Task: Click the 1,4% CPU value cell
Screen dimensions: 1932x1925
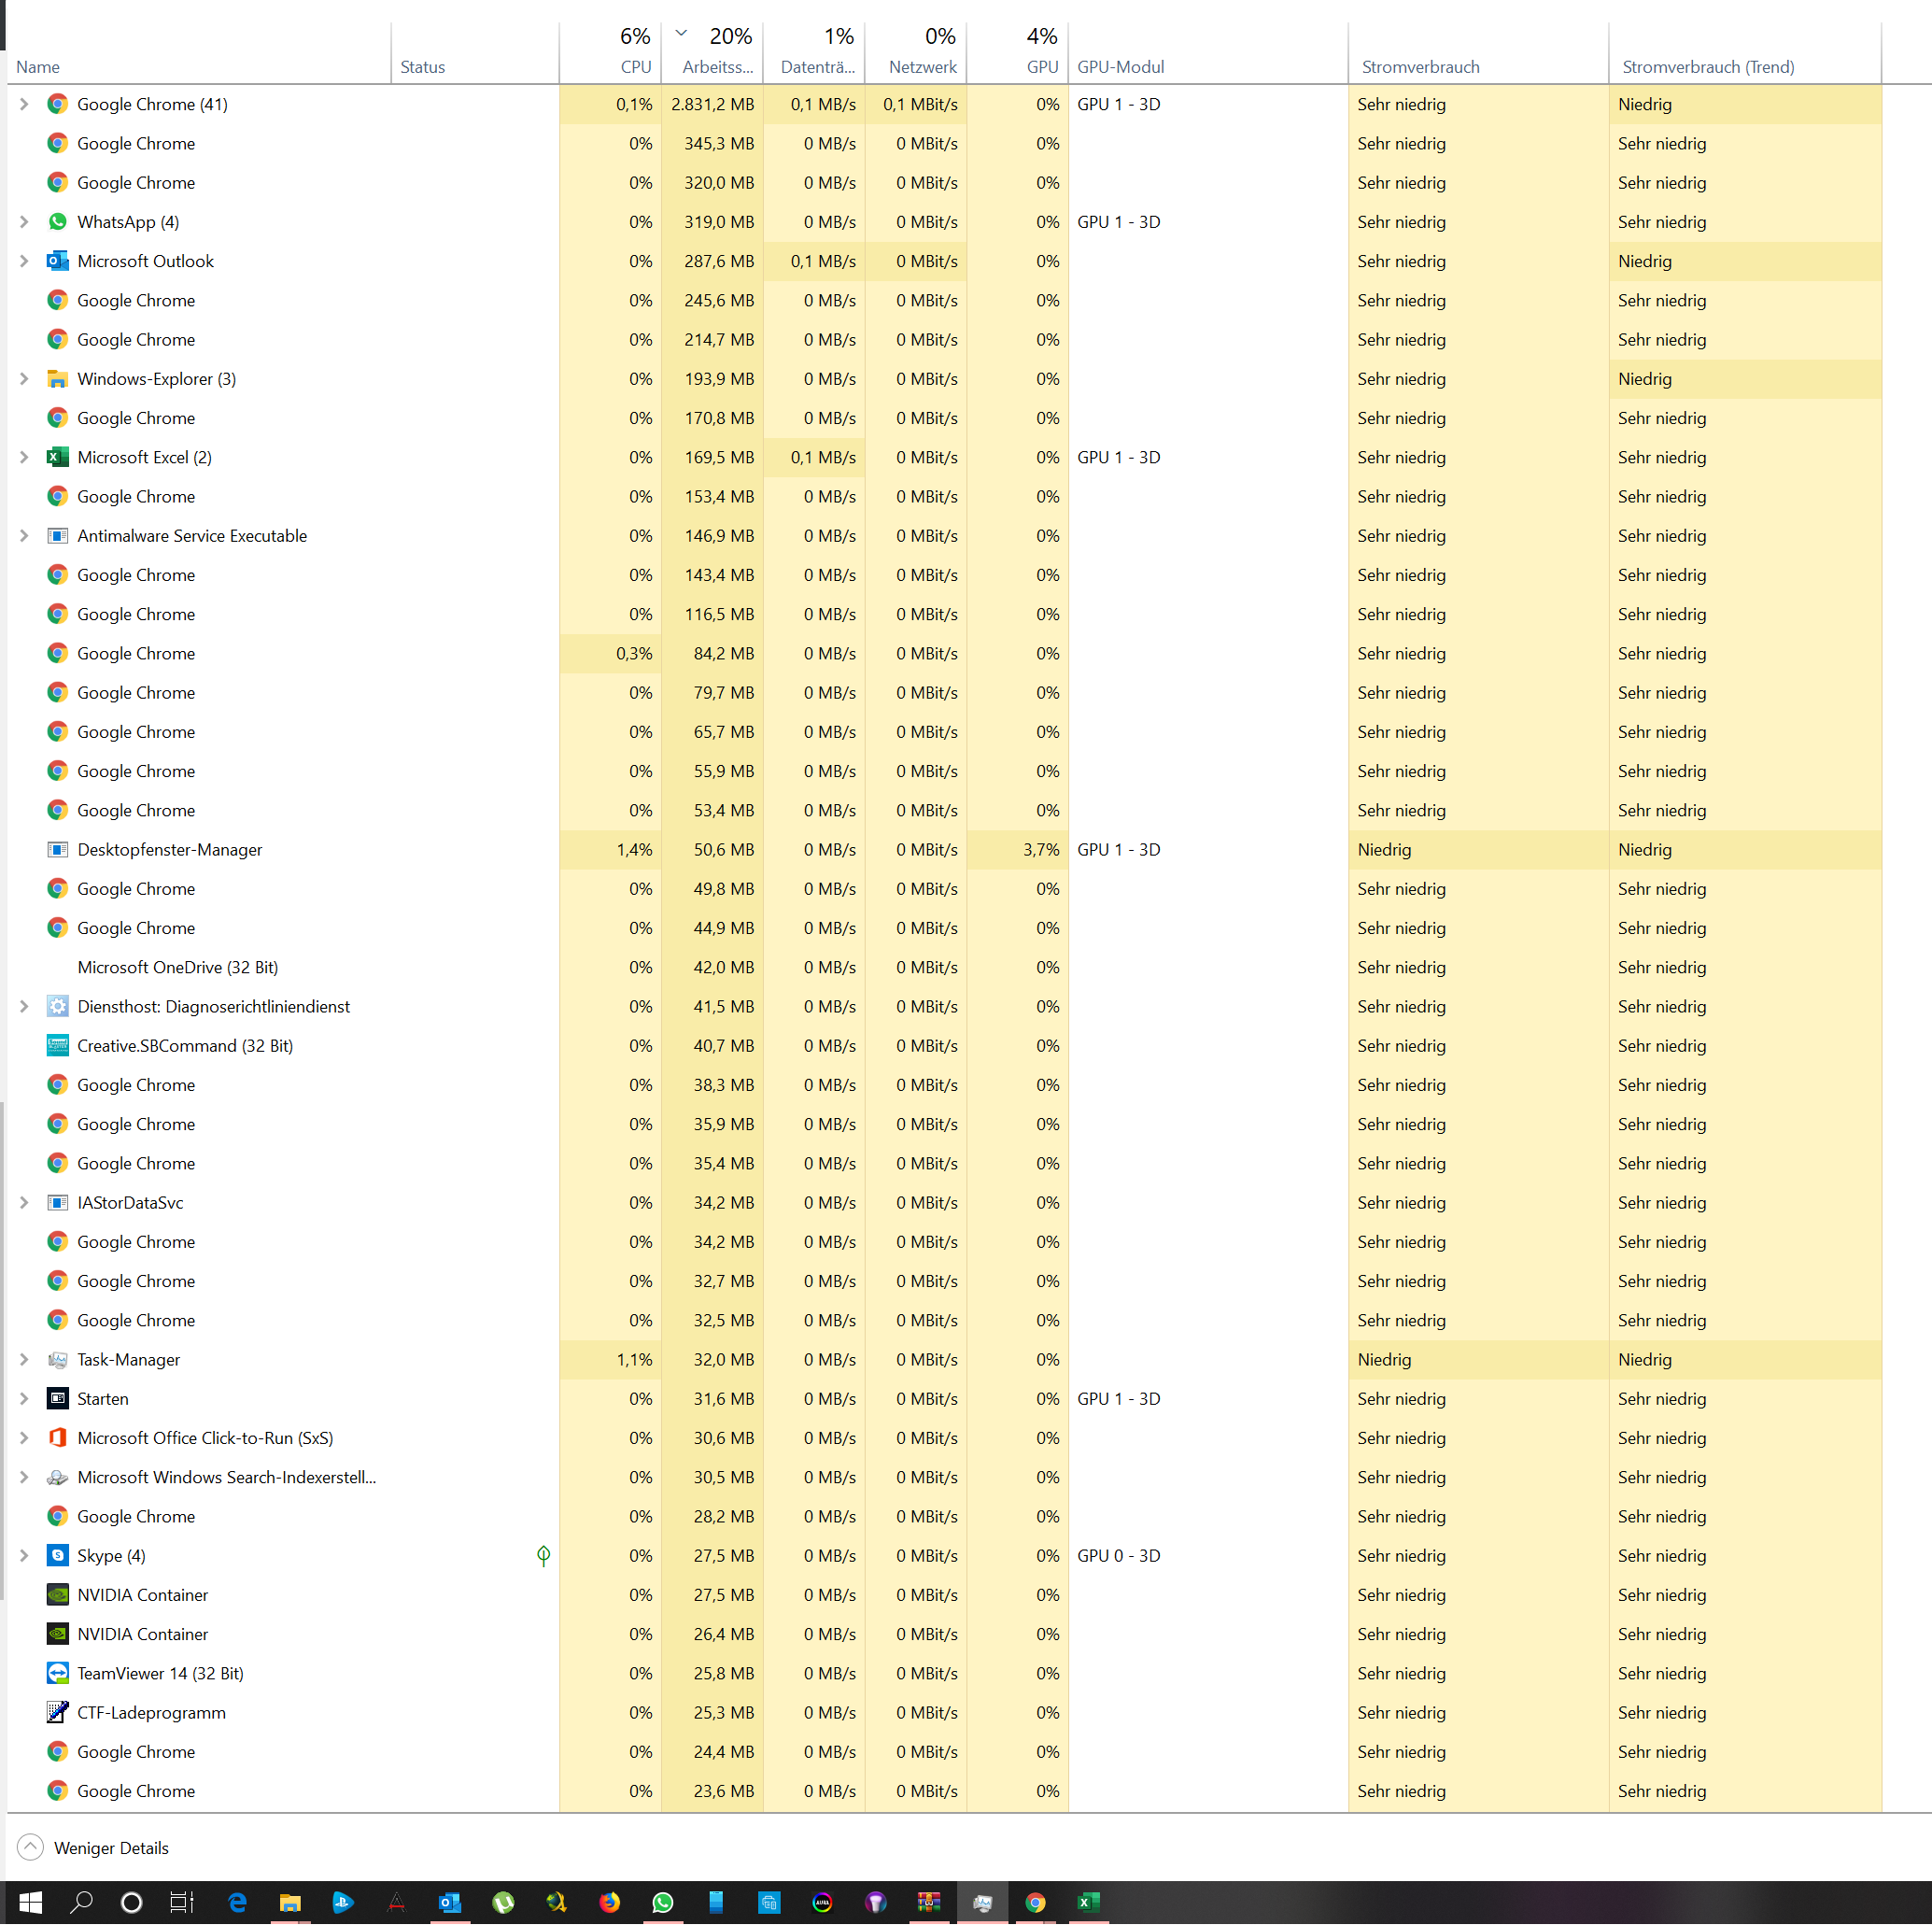Action: [x=610, y=850]
